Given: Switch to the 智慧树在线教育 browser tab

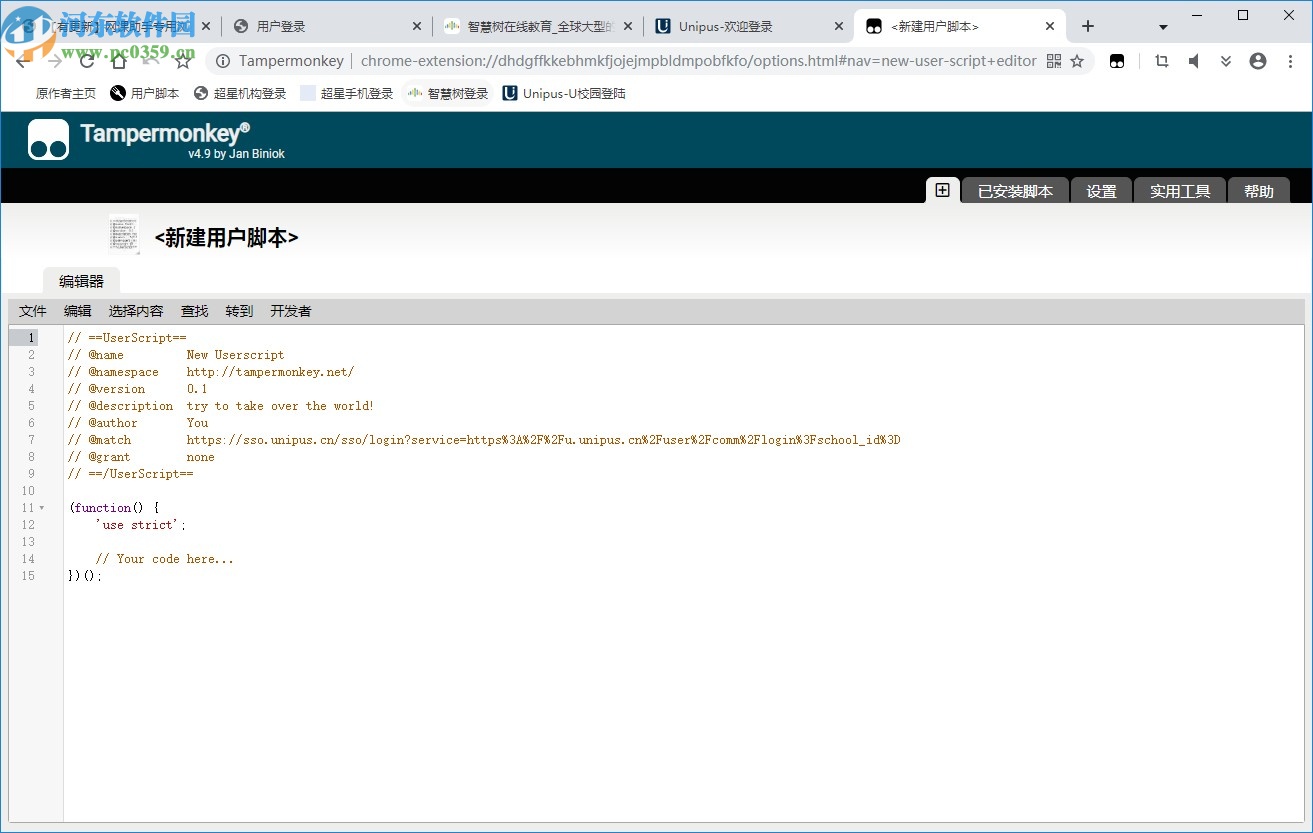Looking at the screenshot, I should pyautogui.click(x=538, y=26).
